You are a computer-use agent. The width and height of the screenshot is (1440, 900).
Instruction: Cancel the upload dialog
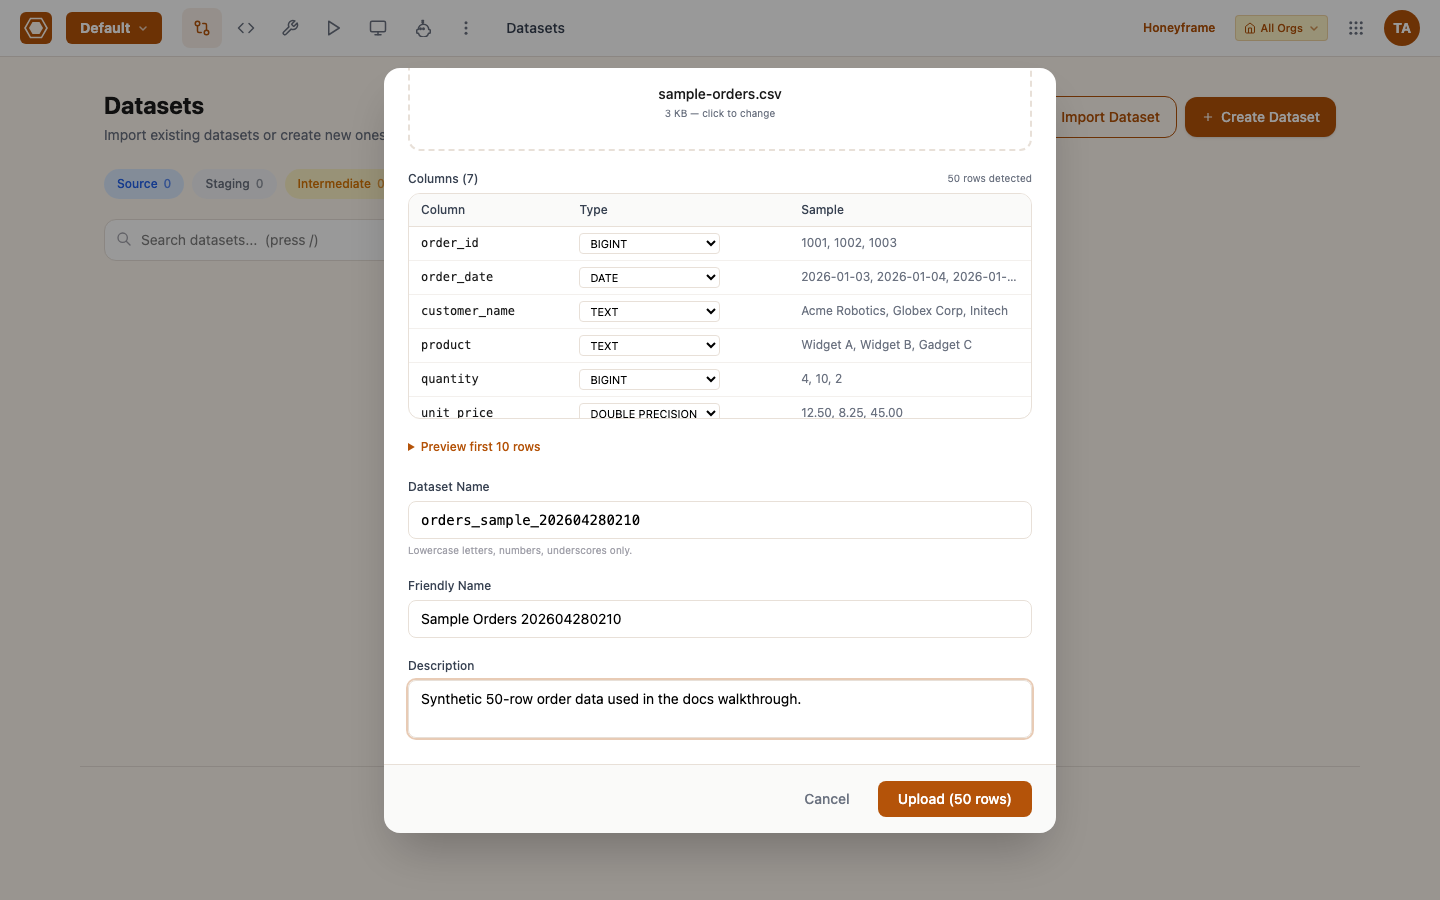[x=827, y=799]
